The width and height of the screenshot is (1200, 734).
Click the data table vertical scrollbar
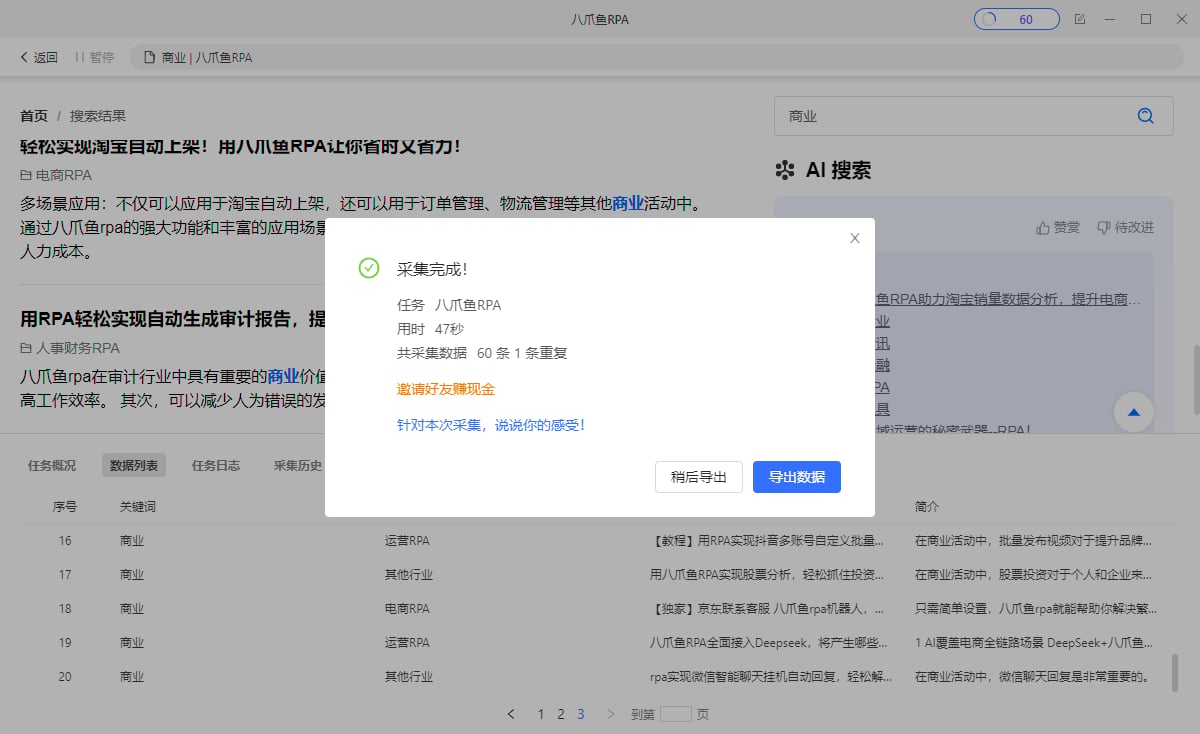click(x=1174, y=674)
